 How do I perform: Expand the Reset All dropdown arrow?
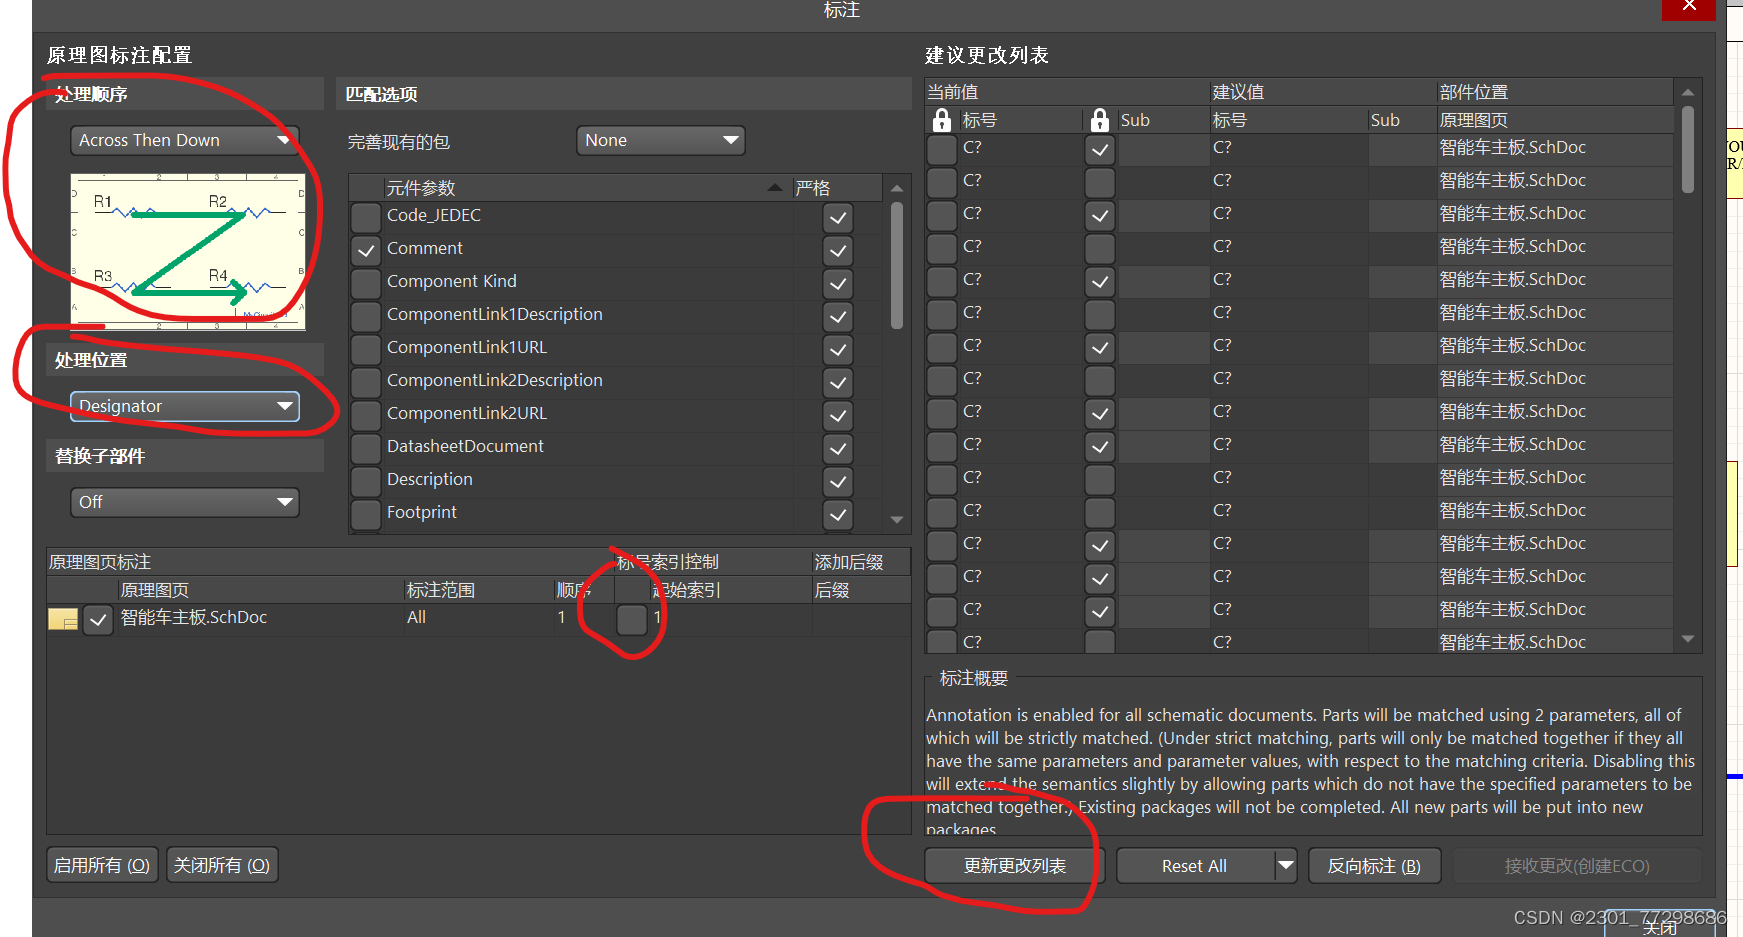point(1286,865)
